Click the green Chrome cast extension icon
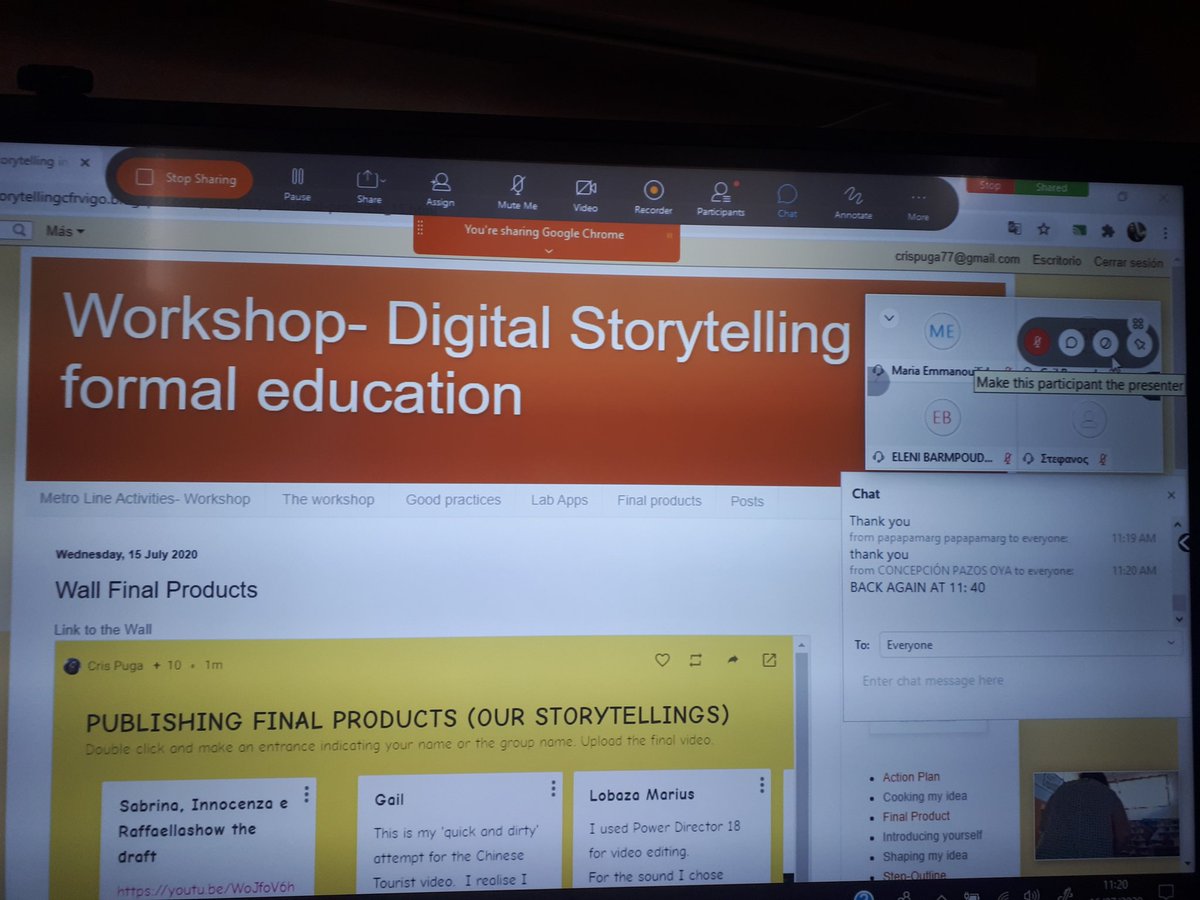This screenshot has height=900, width=1200. (x=1079, y=230)
